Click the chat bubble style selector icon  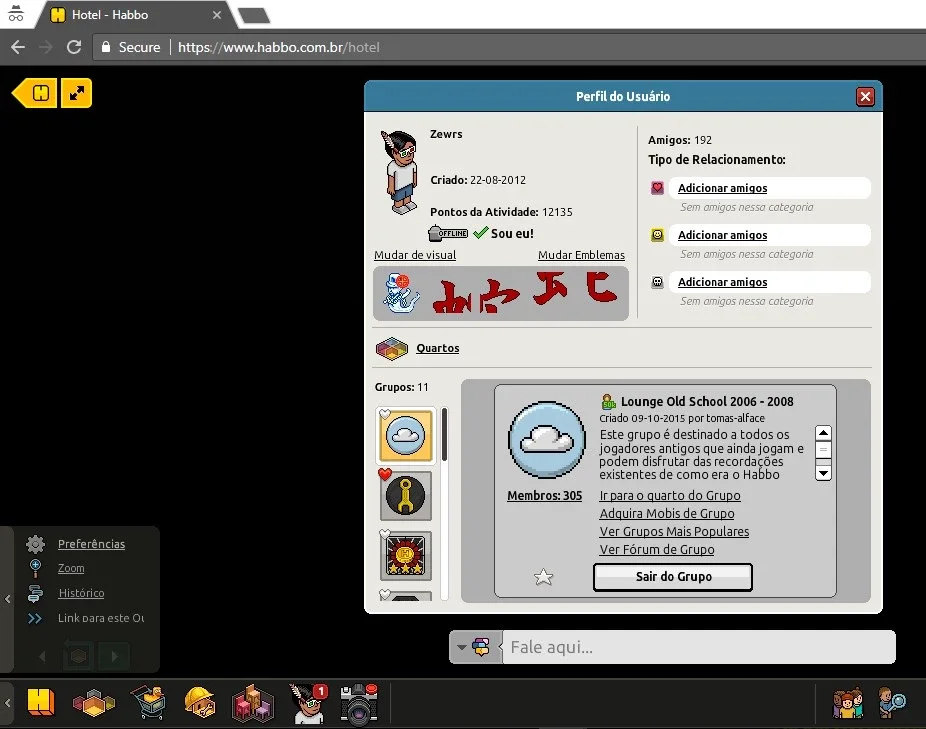(481, 647)
